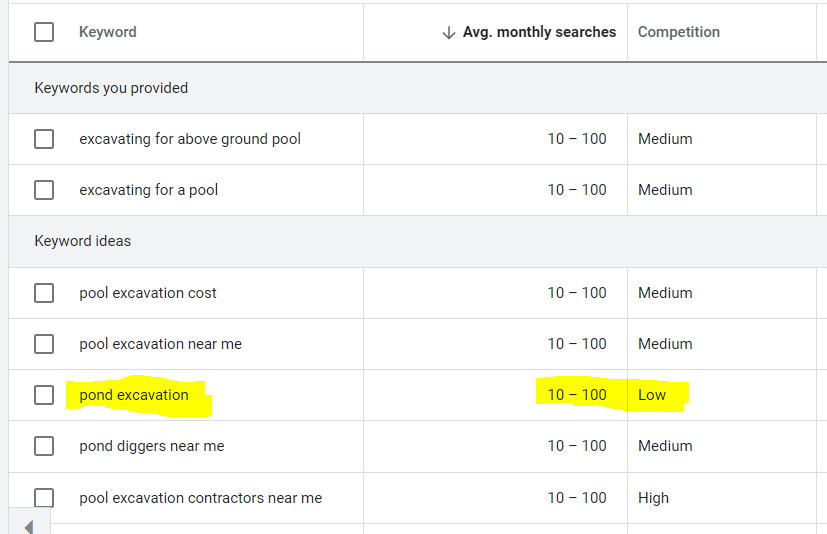Image resolution: width=827 pixels, height=534 pixels.
Task: Select the excavating for a pool checkbox
Action: click(x=44, y=190)
